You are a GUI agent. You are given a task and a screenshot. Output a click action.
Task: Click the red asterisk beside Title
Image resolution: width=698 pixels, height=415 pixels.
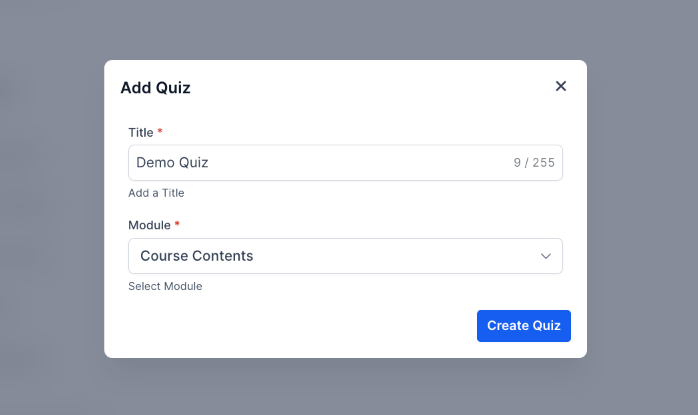[160, 132]
